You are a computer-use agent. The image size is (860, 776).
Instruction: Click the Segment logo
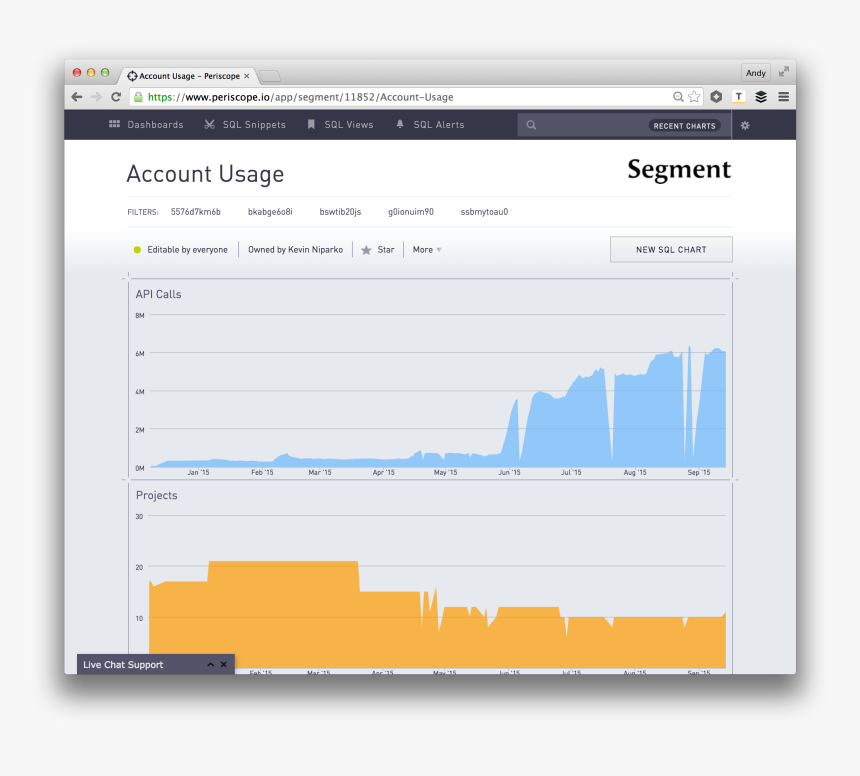(679, 169)
